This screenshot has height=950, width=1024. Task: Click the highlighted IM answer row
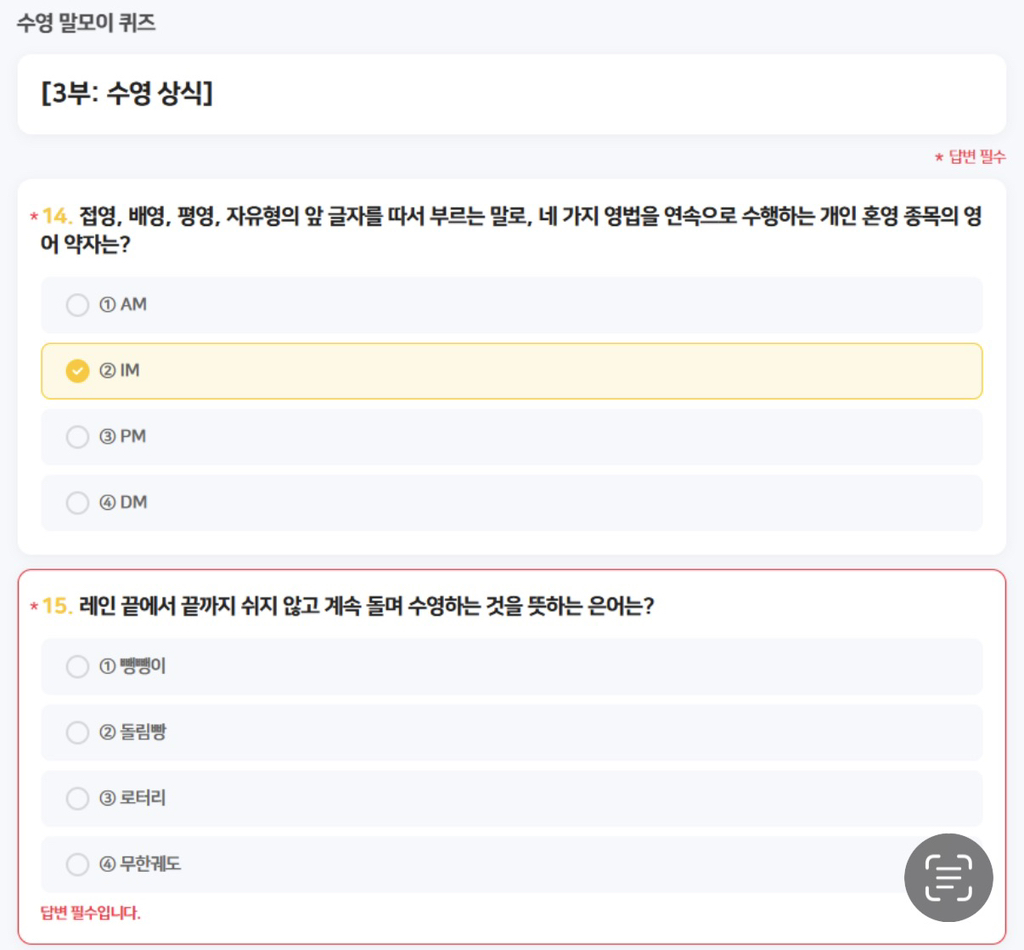click(x=511, y=371)
